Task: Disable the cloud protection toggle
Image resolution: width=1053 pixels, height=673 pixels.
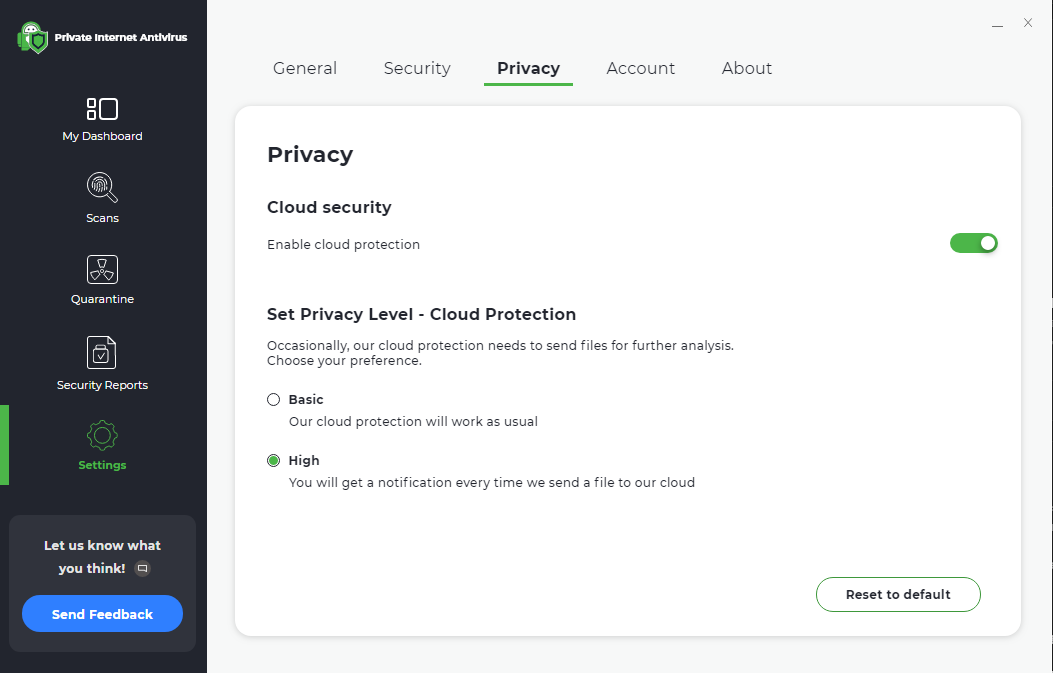Action: [973, 243]
